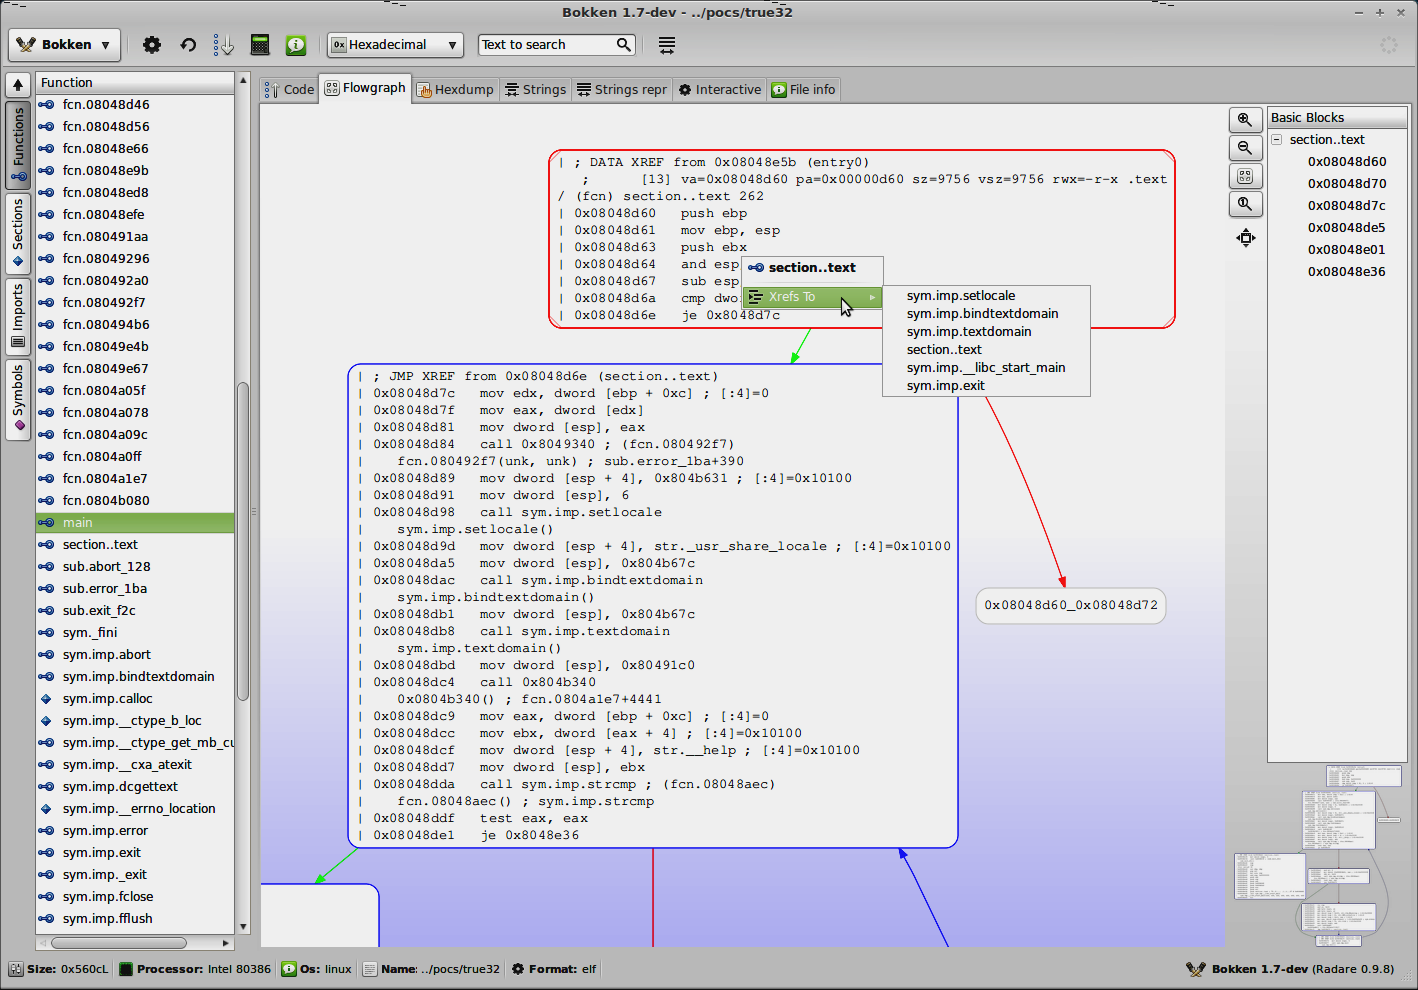Viewport: 1418px width, 990px height.
Task: Open the Strings repr tab
Action: point(621,90)
